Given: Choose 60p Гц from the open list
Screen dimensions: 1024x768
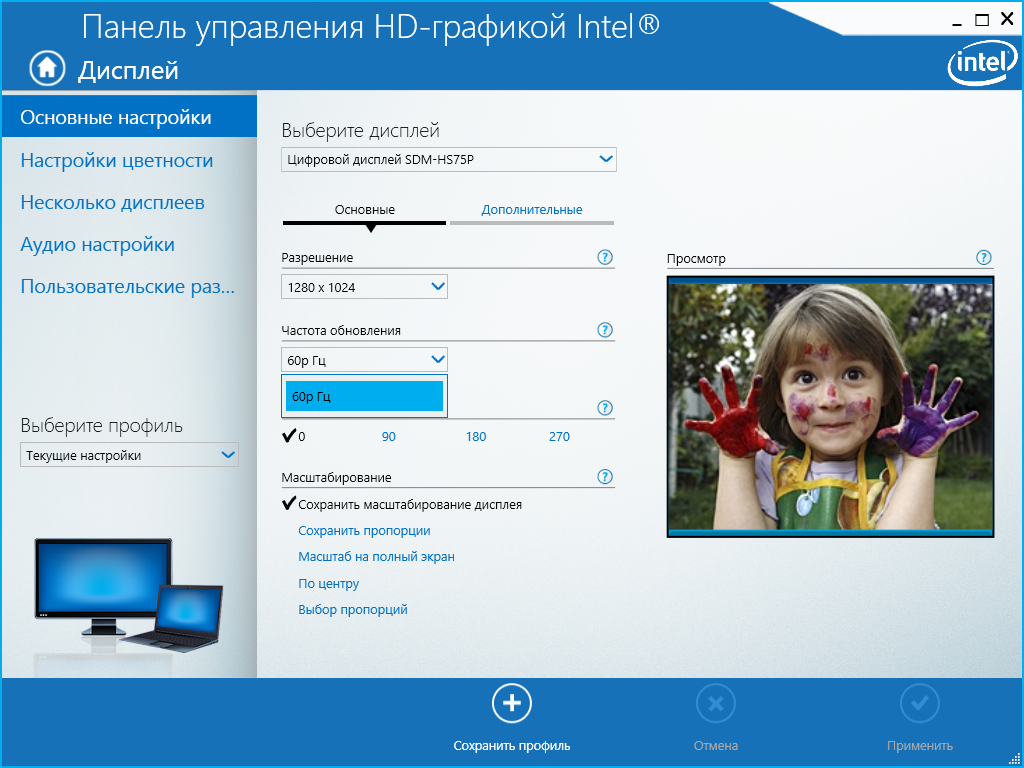Looking at the screenshot, I should coord(364,396).
